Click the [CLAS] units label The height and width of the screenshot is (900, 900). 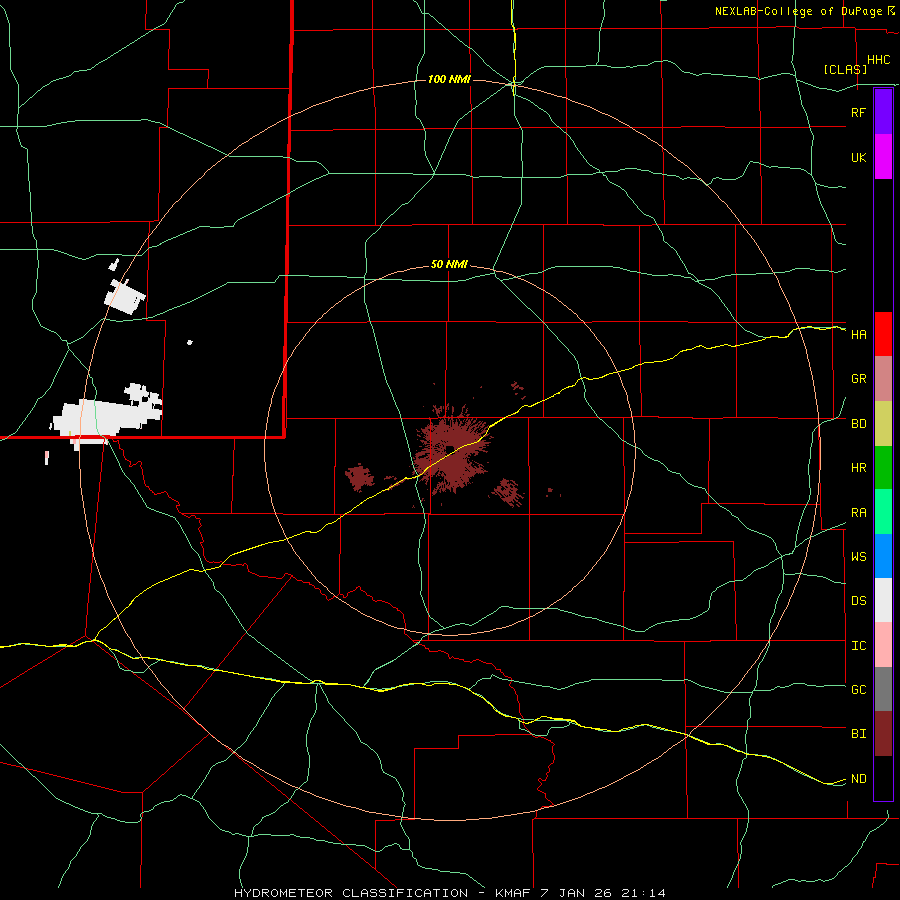(x=845, y=69)
